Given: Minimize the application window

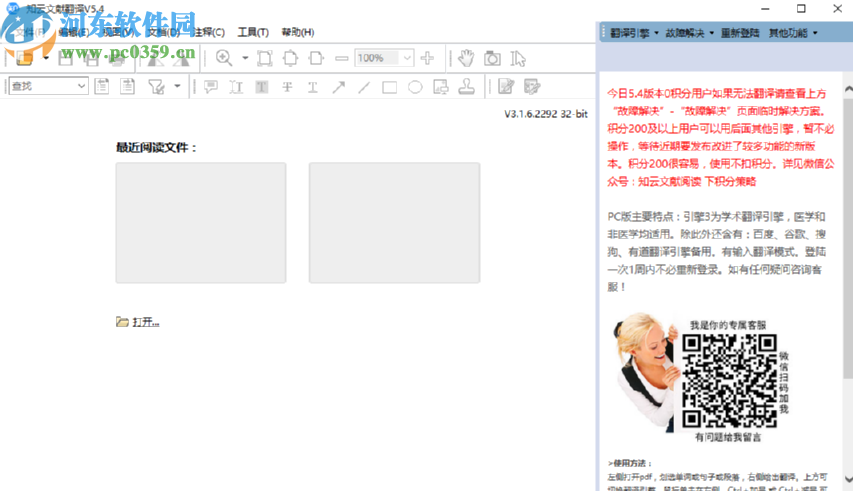Looking at the screenshot, I should pyautogui.click(x=765, y=9).
